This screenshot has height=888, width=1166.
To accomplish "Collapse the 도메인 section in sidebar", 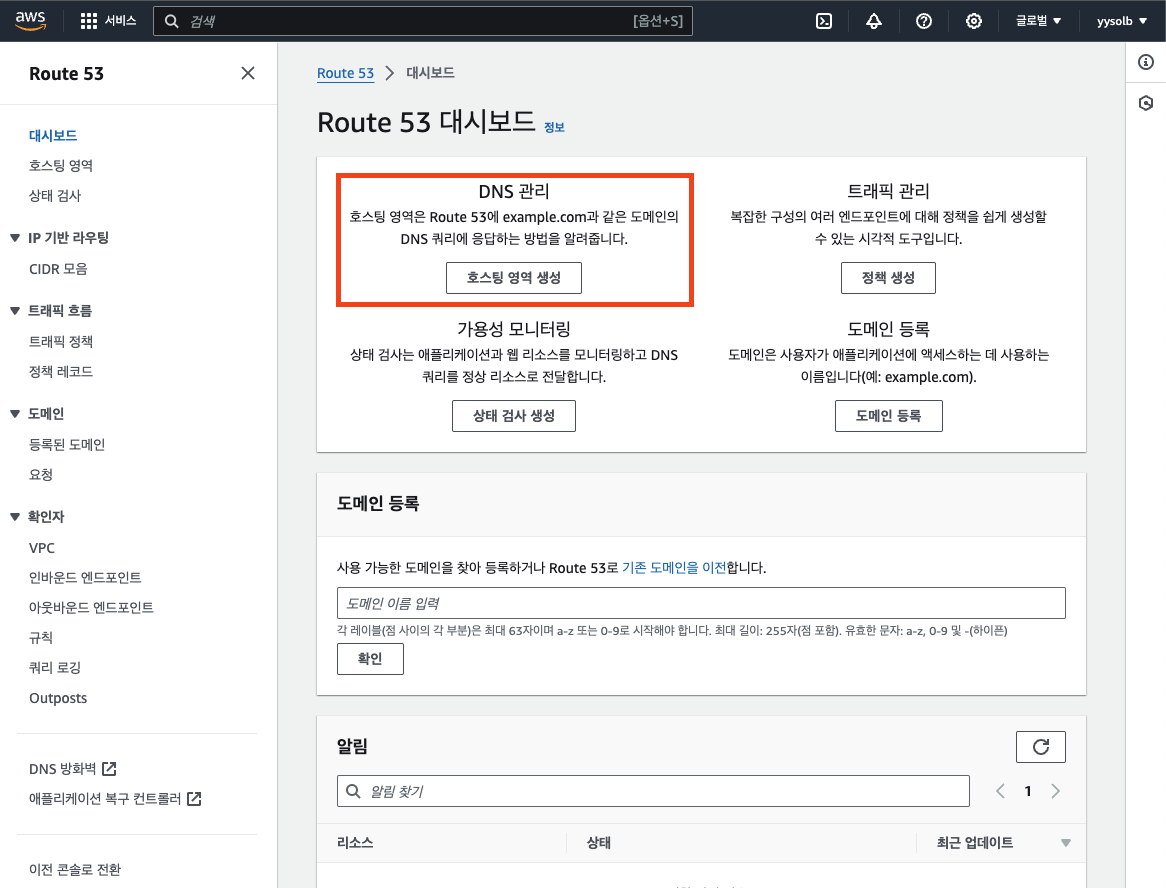I will click(15, 414).
